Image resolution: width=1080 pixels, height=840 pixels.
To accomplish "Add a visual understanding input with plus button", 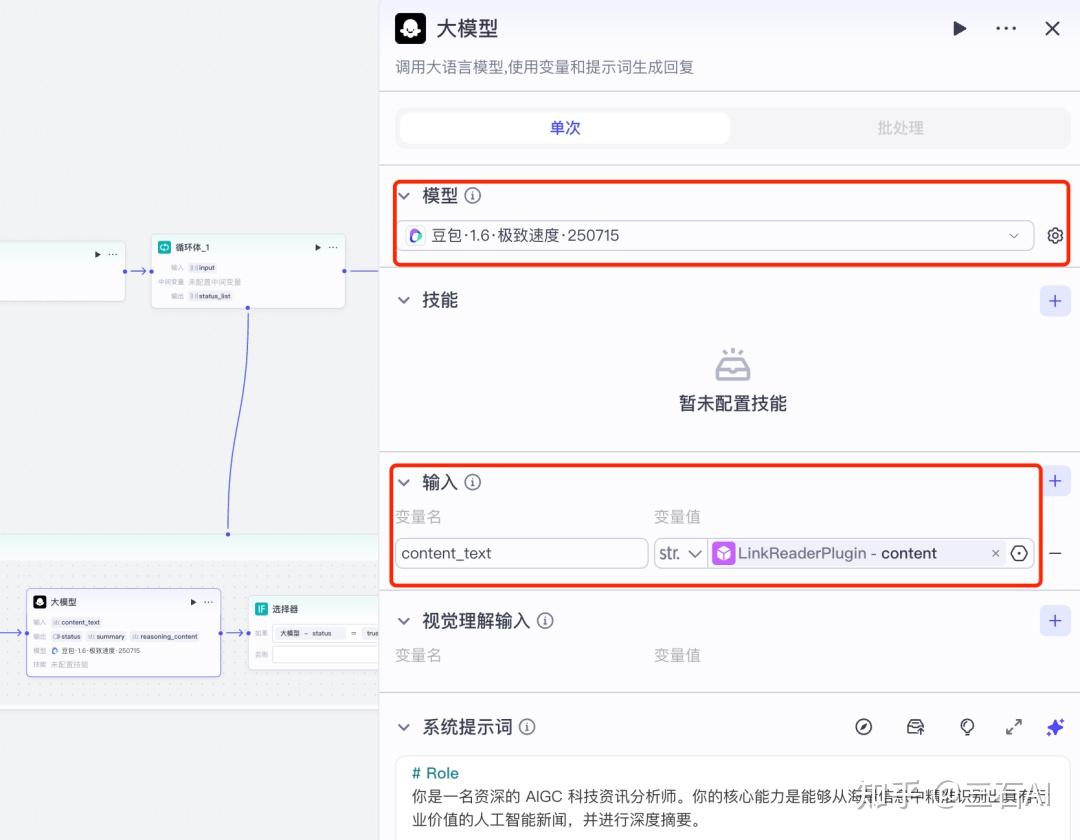I will click(1055, 621).
